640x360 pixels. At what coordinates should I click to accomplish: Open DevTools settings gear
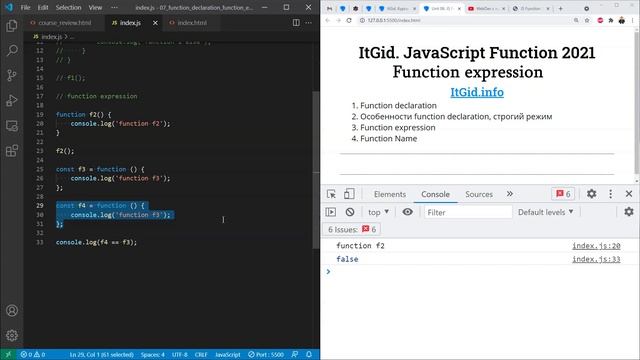pos(591,194)
